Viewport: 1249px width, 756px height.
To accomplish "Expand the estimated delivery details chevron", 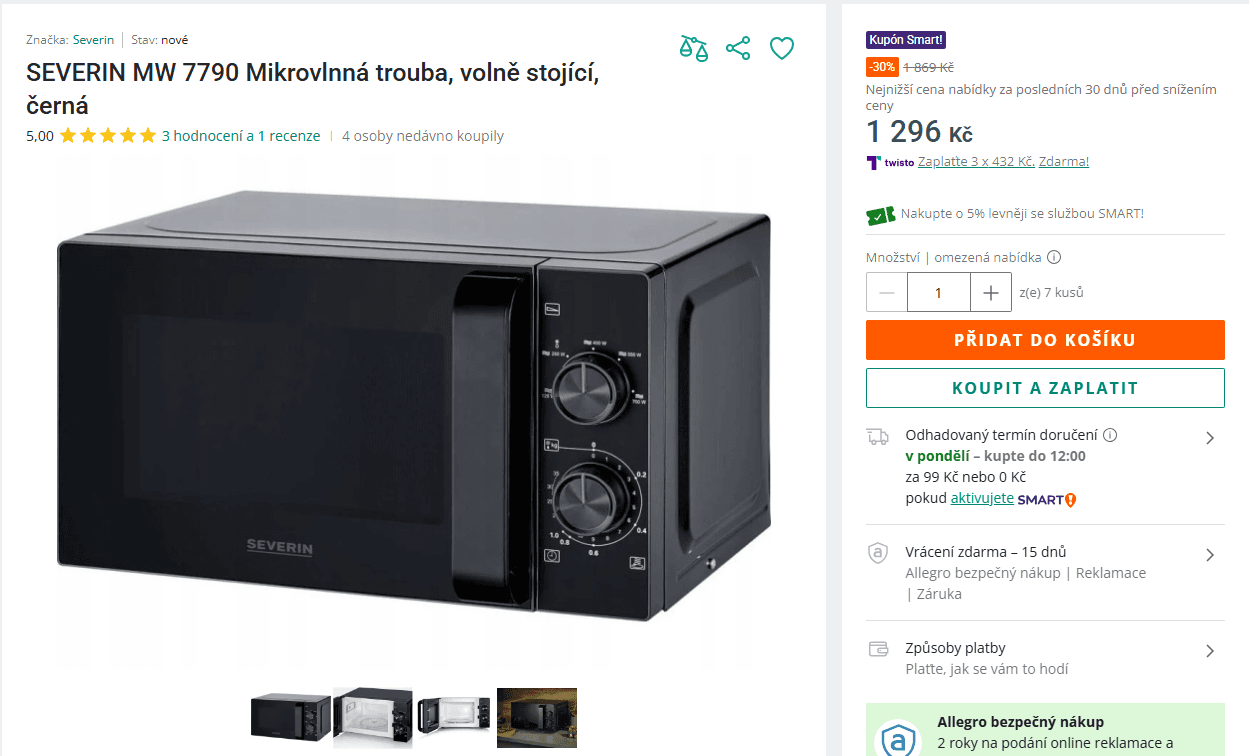I will 1210,437.
